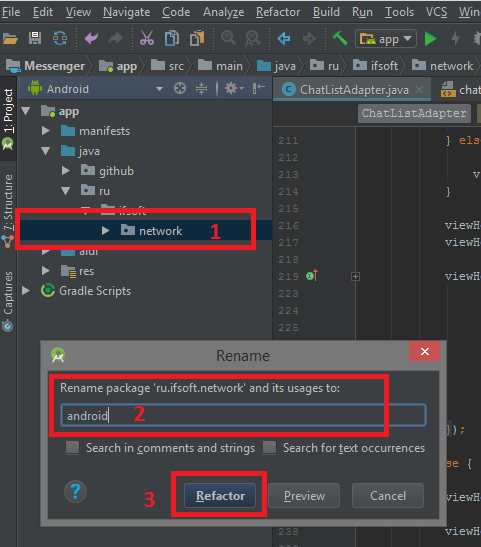Open the File menu
Image resolution: width=481 pixels, height=547 pixels.
[11, 12]
